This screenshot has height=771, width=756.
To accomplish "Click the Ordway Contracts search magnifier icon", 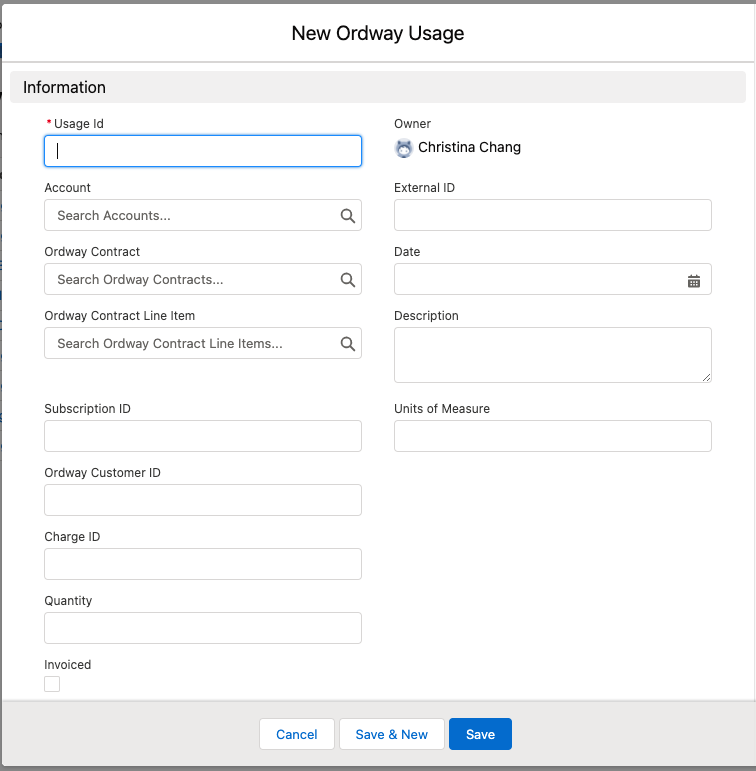I will 348,279.
